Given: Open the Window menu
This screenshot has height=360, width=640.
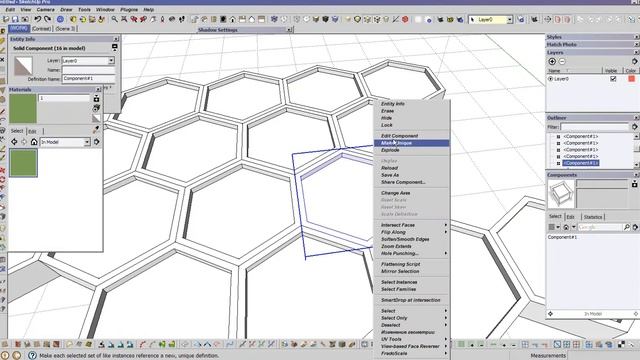Looking at the screenshot, I should pos(105,9).
